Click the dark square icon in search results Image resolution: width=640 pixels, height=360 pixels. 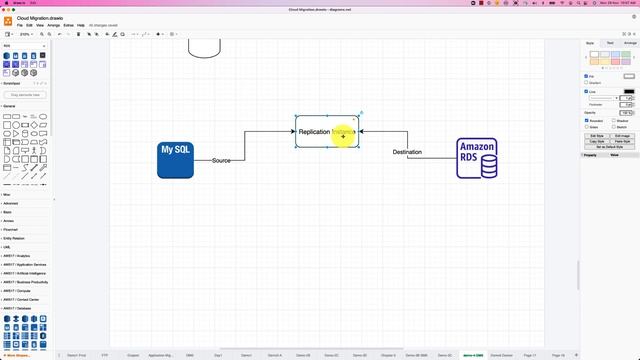(x=42, y=56)
